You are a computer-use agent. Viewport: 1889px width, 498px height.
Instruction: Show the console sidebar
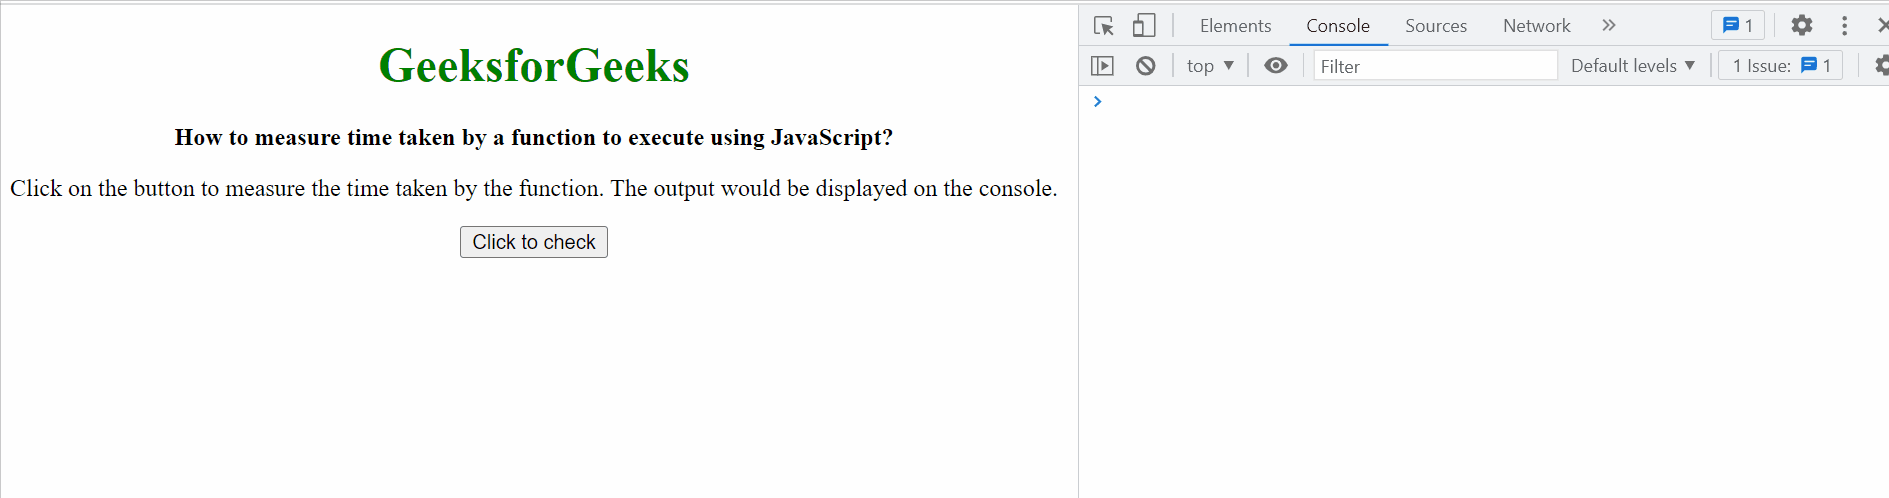coord(1102,66)
